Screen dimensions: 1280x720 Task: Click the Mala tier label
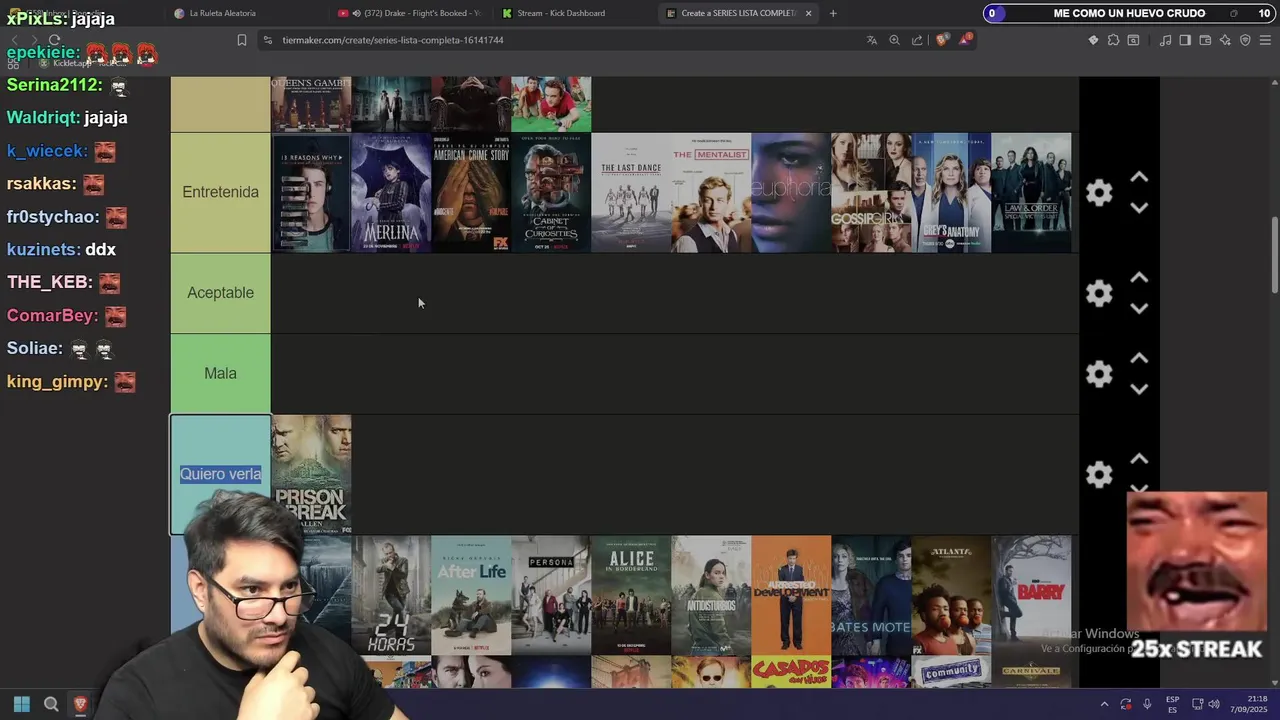point(220,373)
